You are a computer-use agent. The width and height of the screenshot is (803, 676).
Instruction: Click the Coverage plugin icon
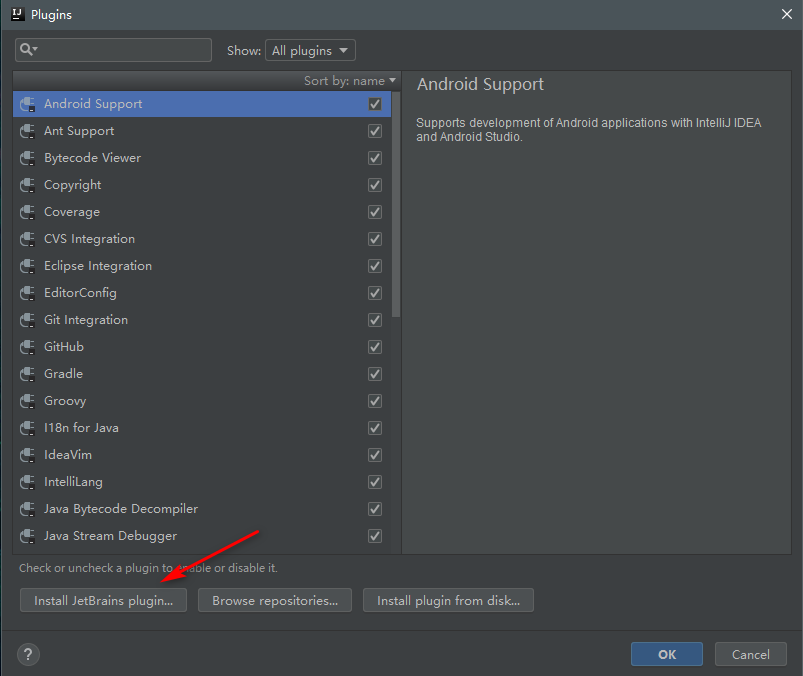click(28, 212)
